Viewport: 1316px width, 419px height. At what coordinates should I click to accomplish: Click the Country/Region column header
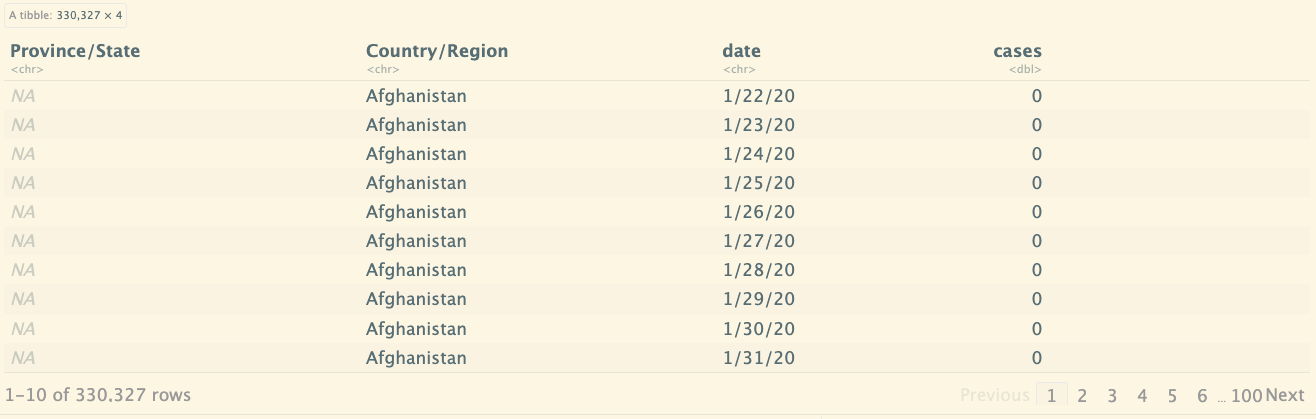(437, 51)
